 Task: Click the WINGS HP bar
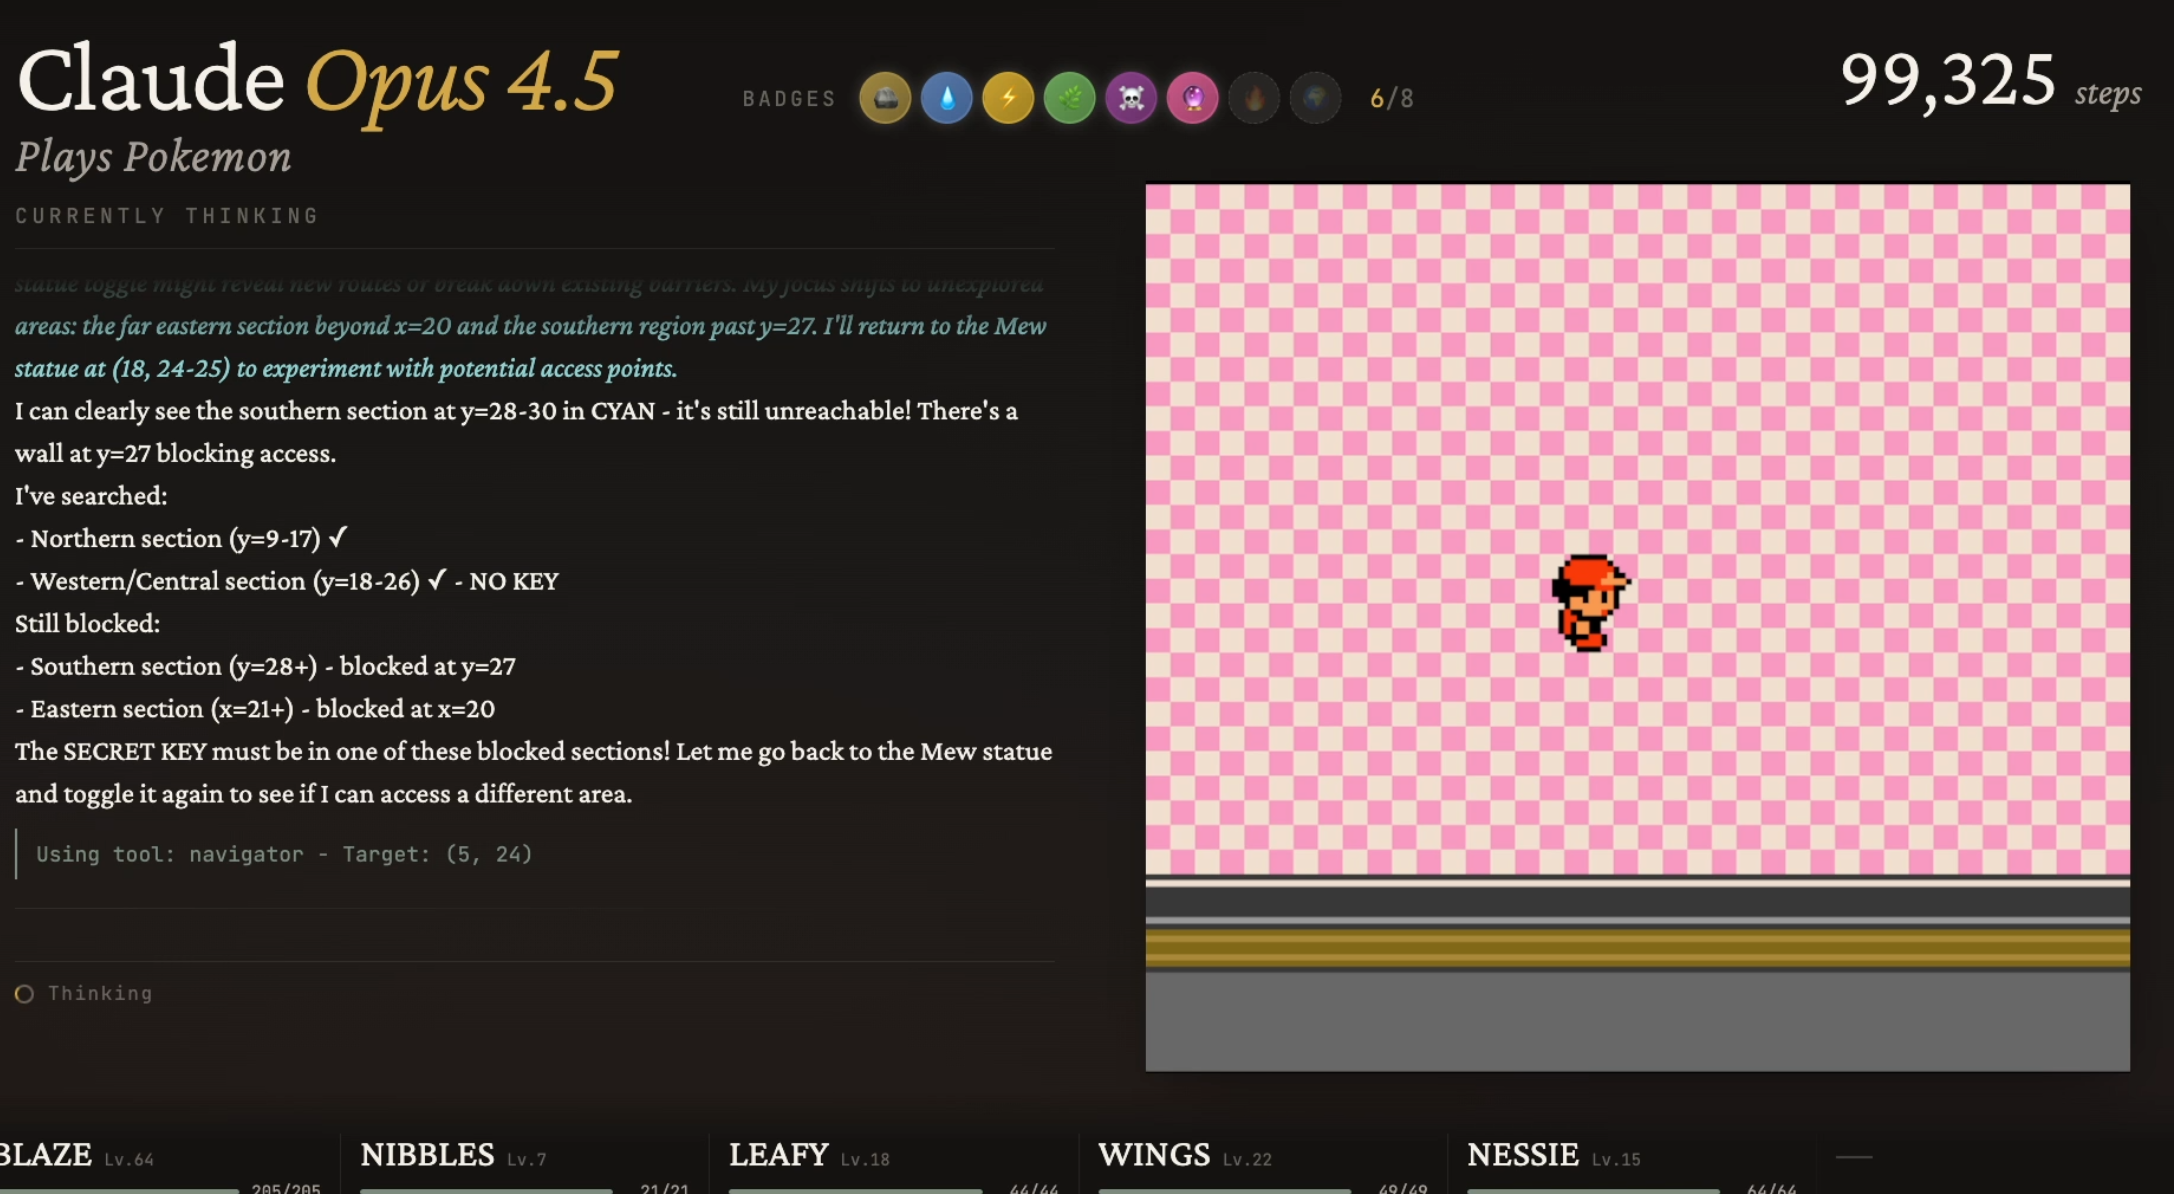coord(1224,1190)
